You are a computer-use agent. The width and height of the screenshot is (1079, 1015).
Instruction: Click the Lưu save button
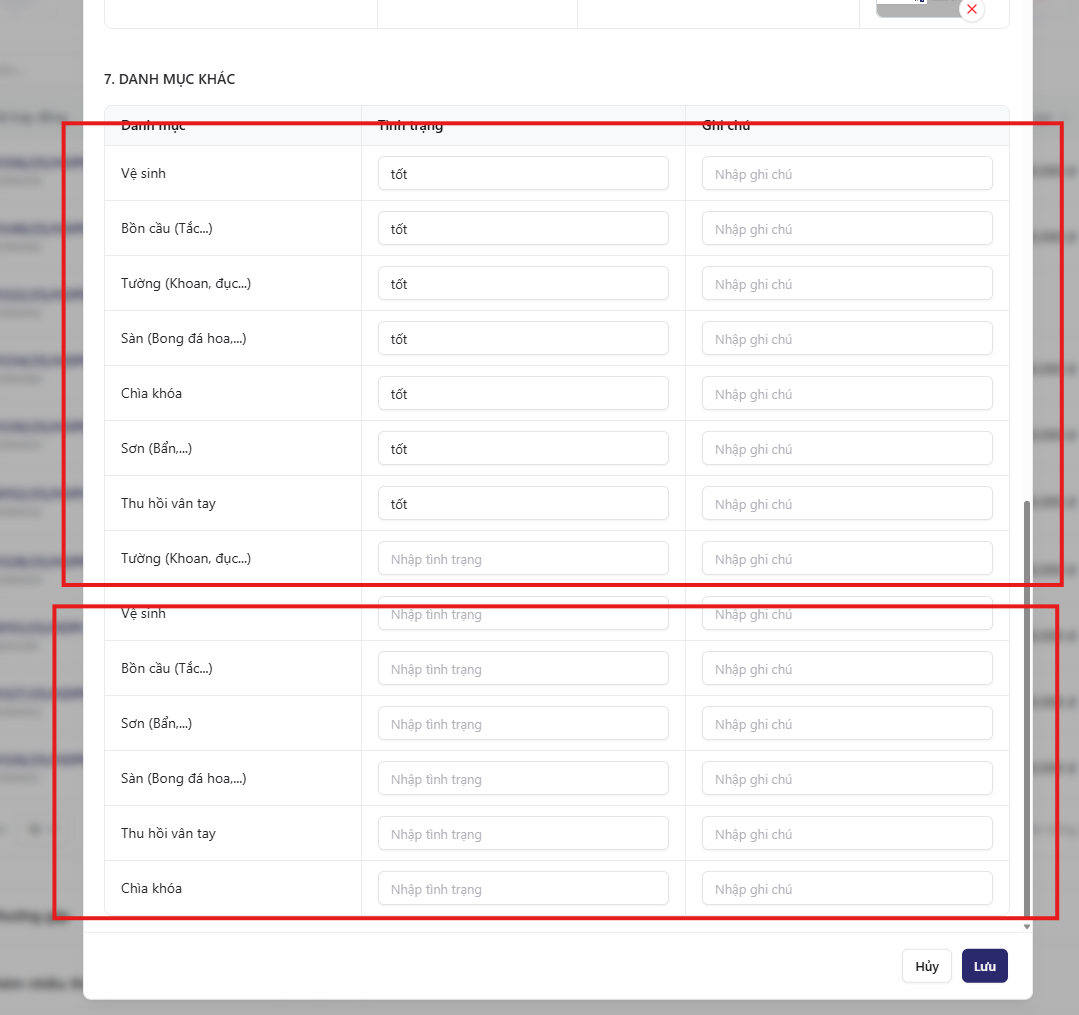984,966
